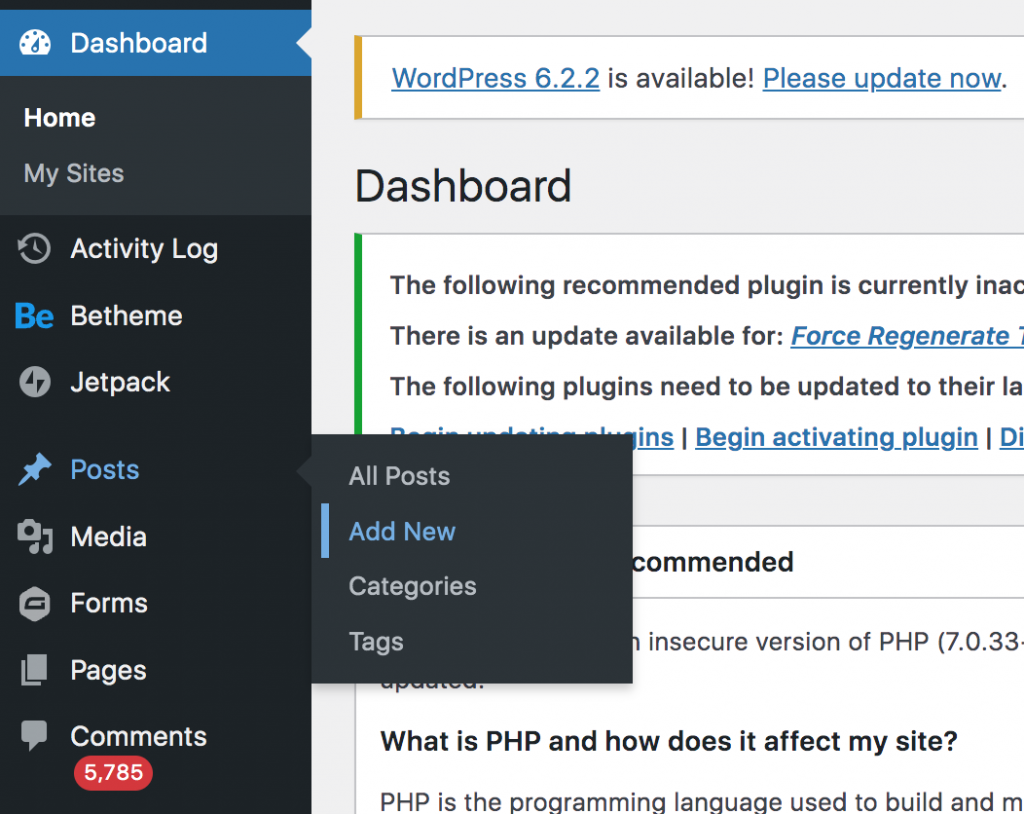This screenshot has width=1024, height=814.
Task: Open the Force Regenerate plugin link
Action: (908, 336)
